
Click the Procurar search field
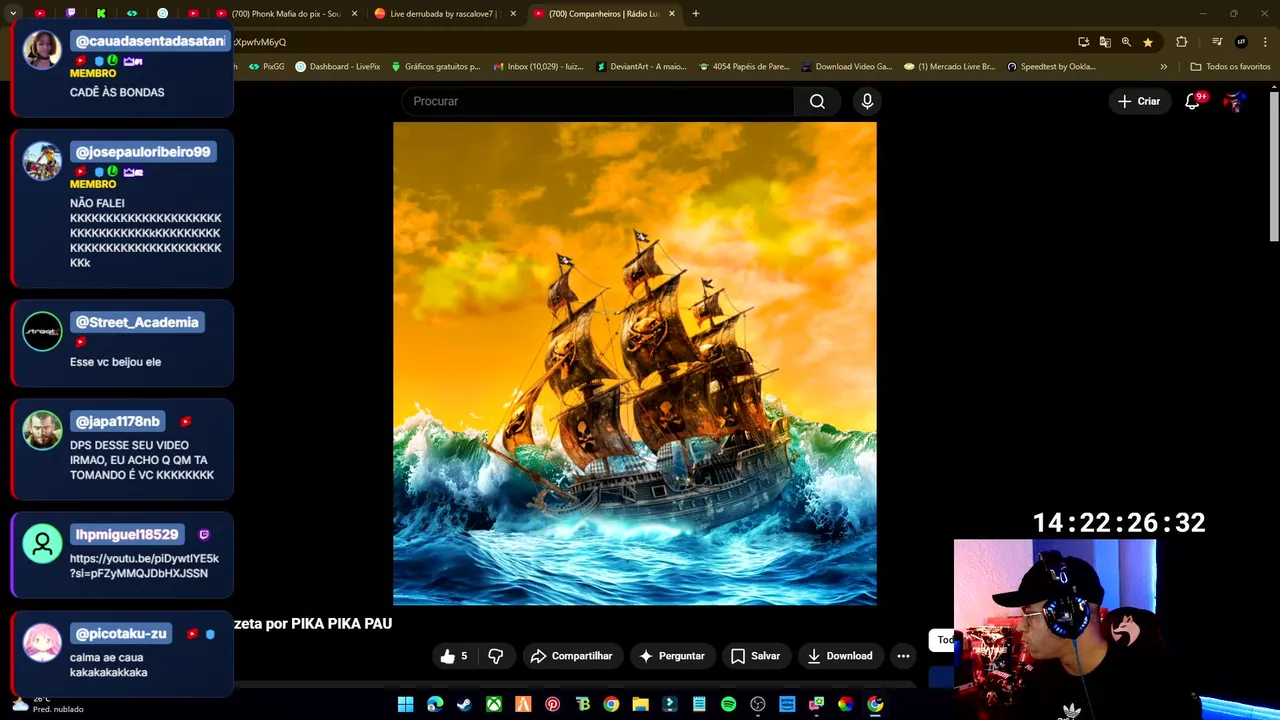tap(598, 101)
